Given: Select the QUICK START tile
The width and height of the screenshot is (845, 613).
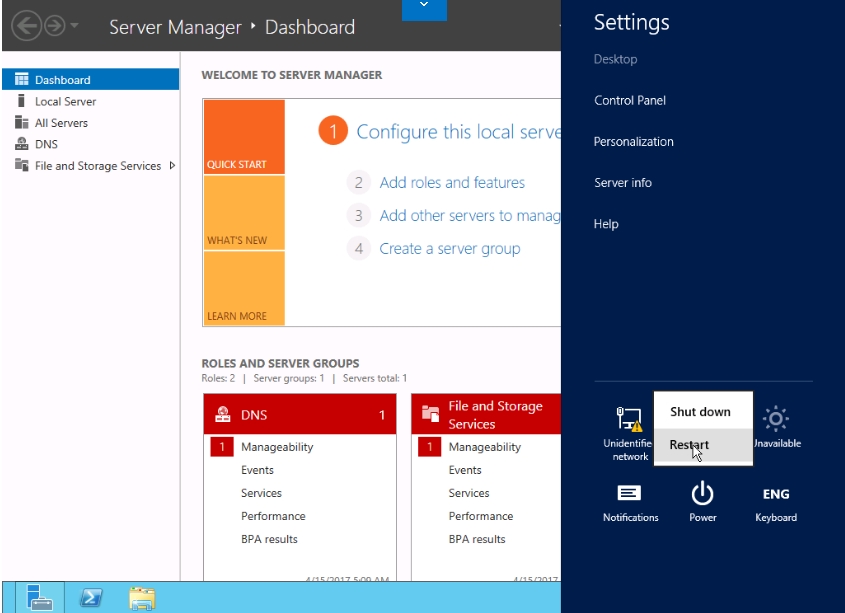Looking at the screenshot, I should pos(244,137).
